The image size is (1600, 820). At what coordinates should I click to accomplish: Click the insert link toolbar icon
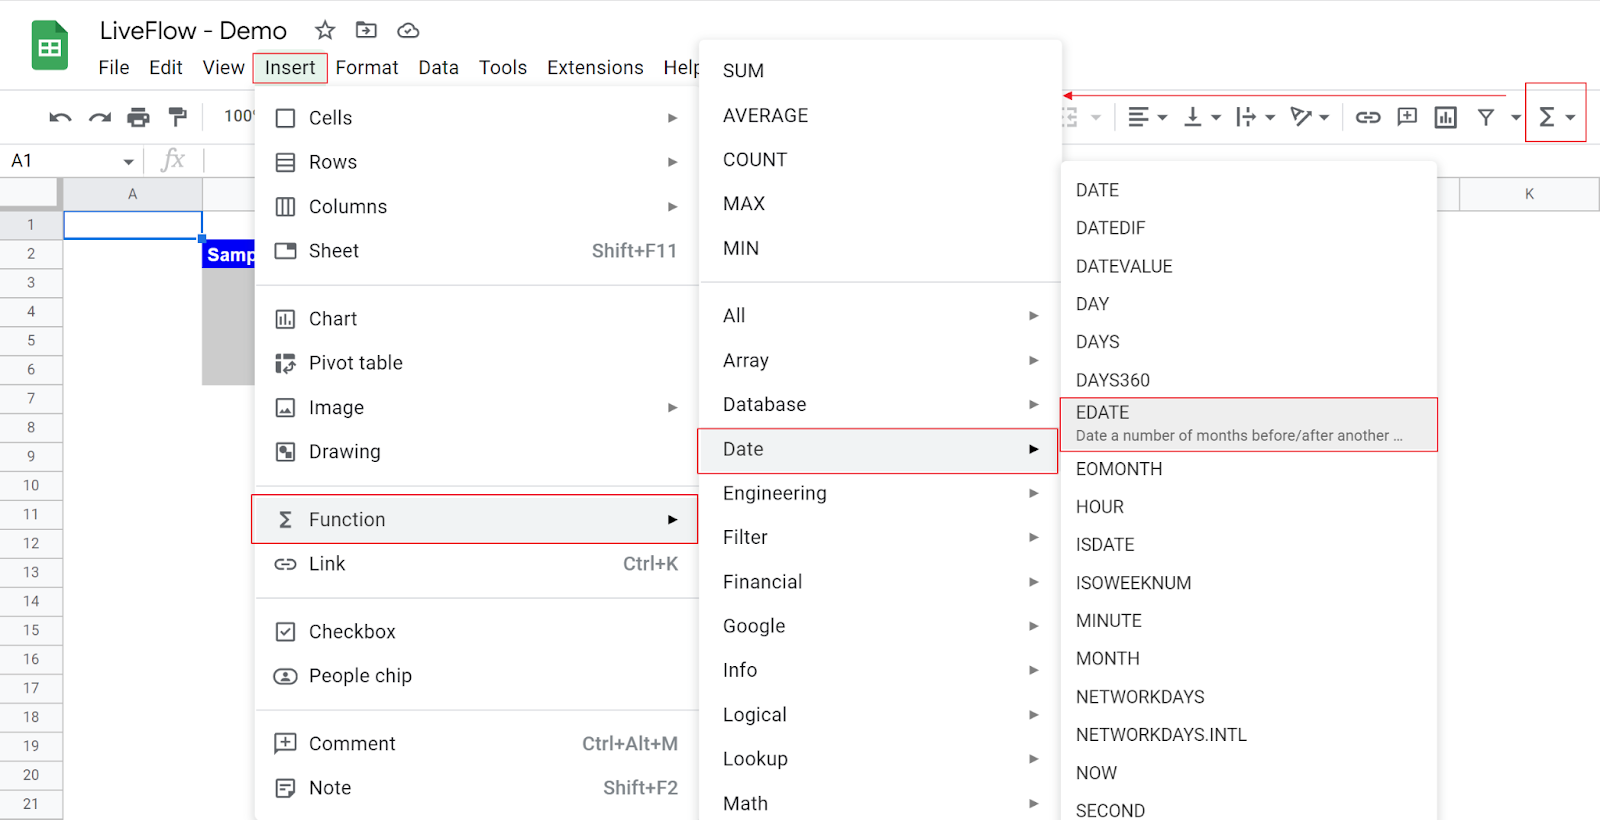pyautogui.click(x=1367, y=117)
